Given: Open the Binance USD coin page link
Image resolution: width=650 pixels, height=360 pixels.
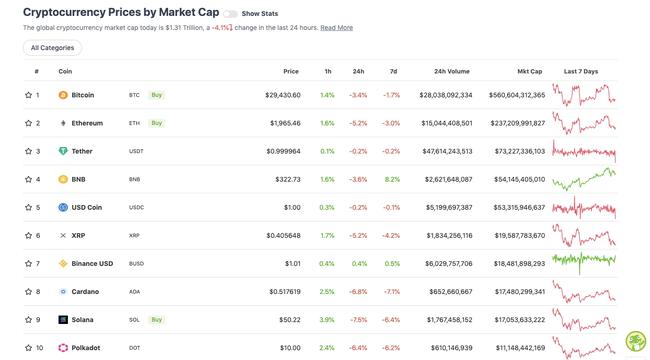Looking at the screenshot, I should coord(92,263).
